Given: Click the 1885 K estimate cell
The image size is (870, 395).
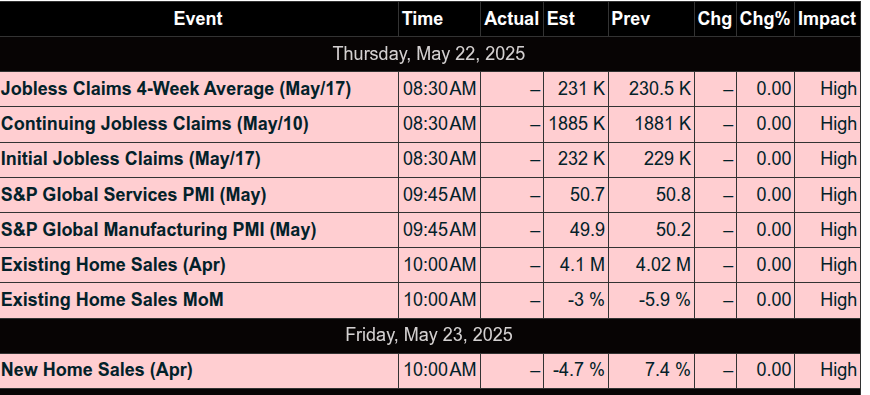Looking at the screenshot, I should (576, 124).
